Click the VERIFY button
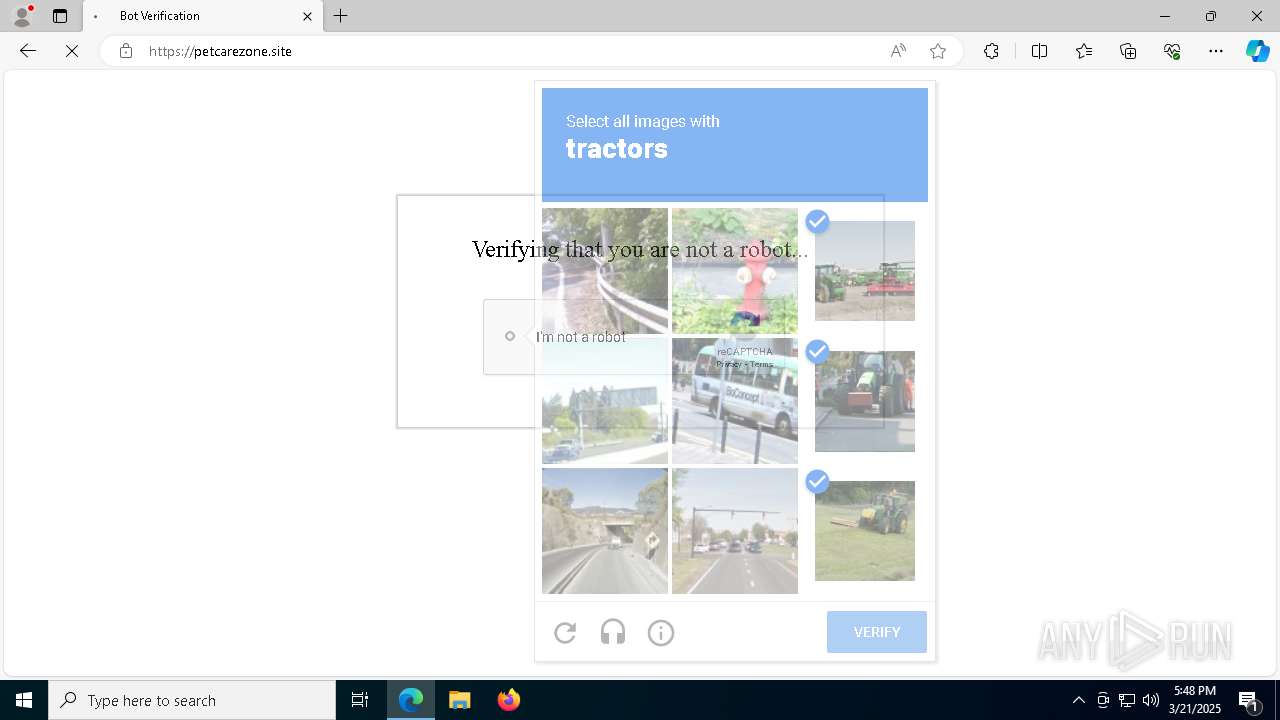Image resolution: width=1280 pixels, height=720 pixels. point(877,632)
